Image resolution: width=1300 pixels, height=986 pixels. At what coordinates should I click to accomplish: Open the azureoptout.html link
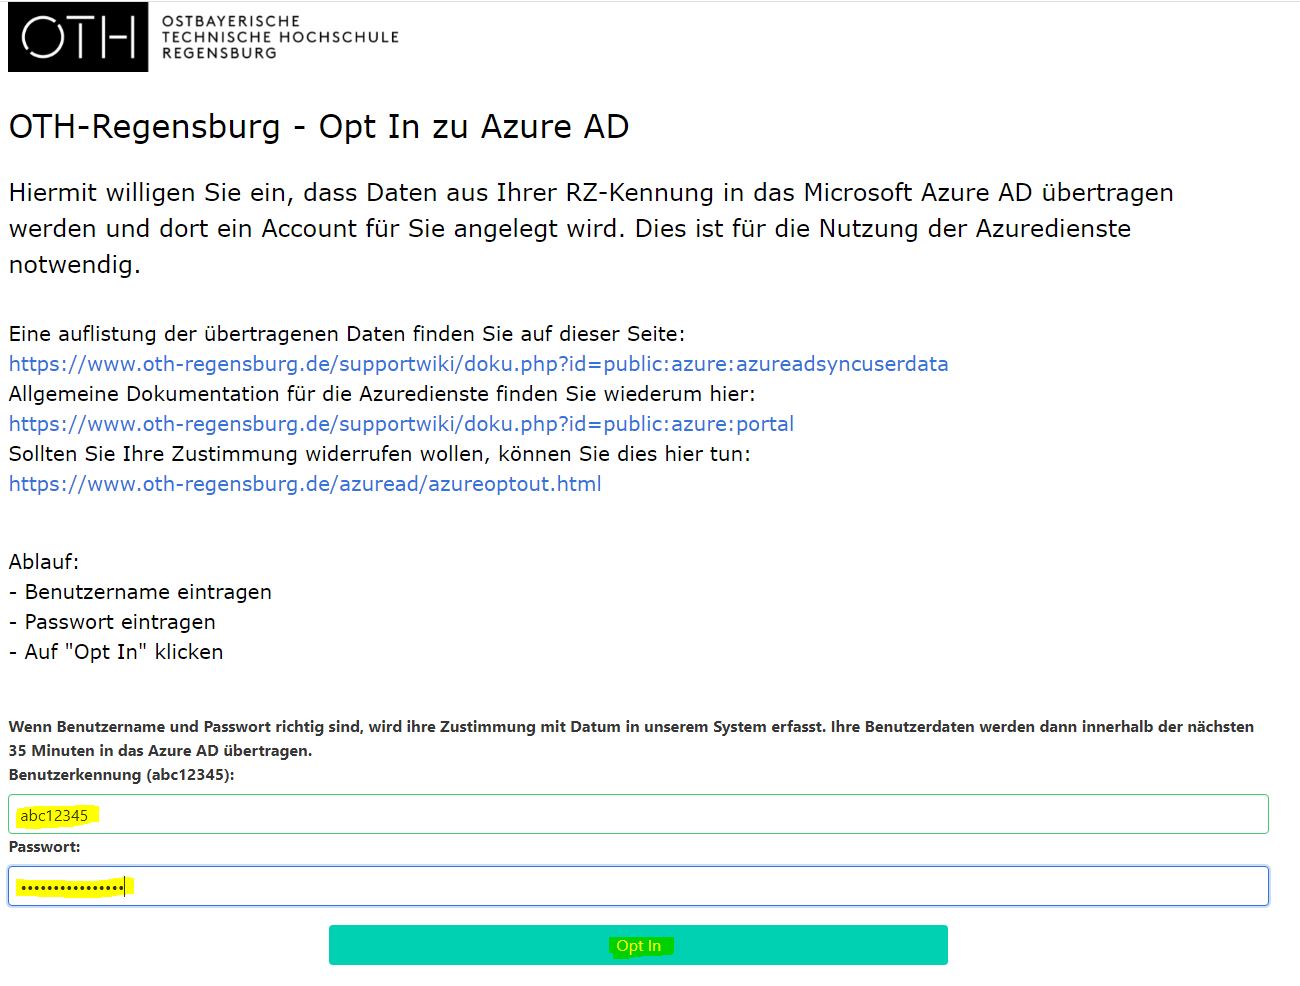coord(305,484)
